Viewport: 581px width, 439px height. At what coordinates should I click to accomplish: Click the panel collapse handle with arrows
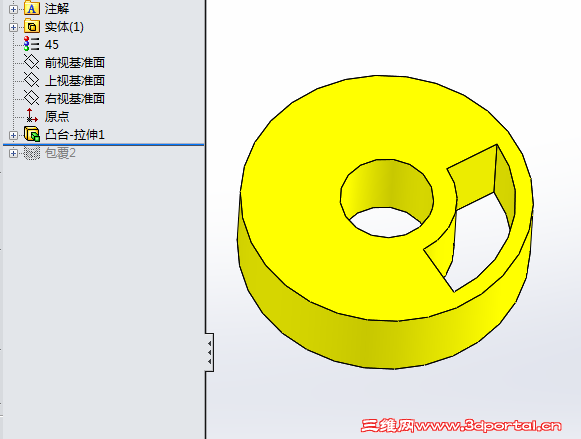tap(209, 352)
